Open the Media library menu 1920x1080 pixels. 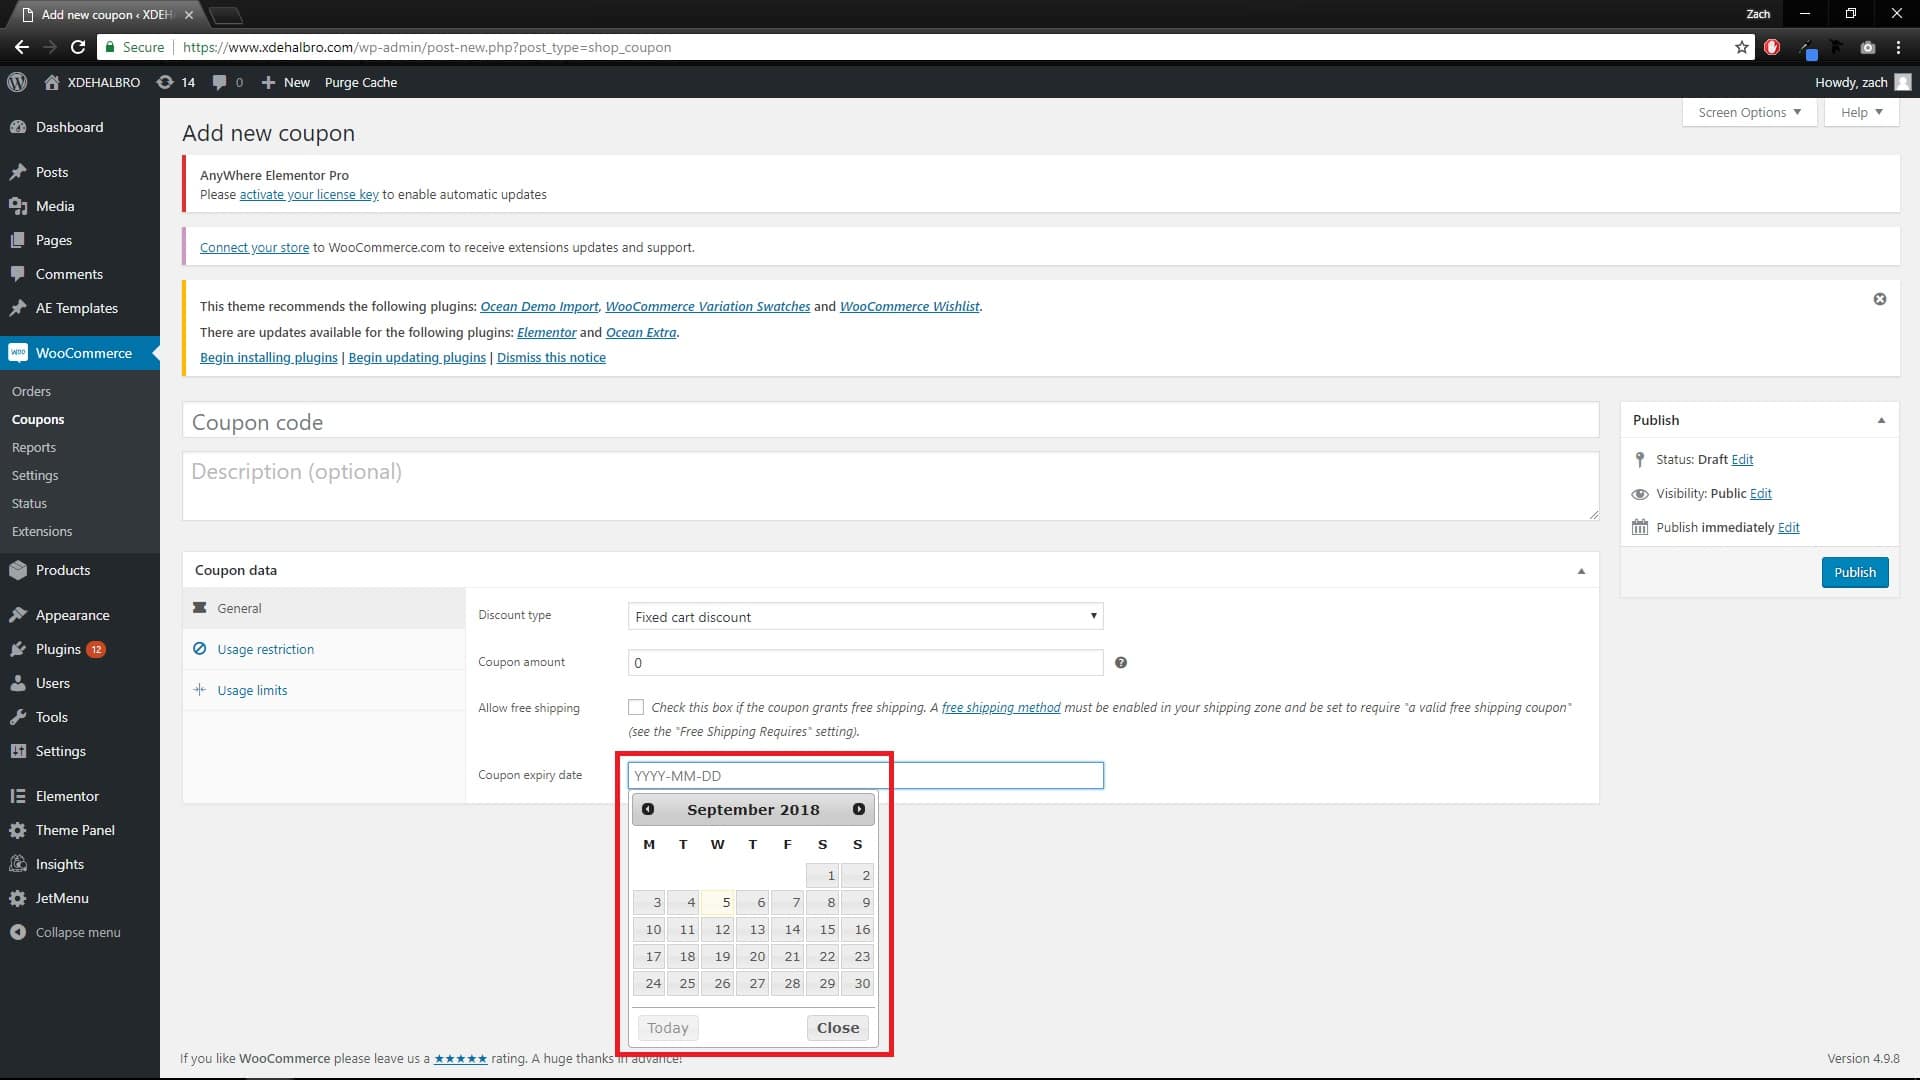click(80, 206)
